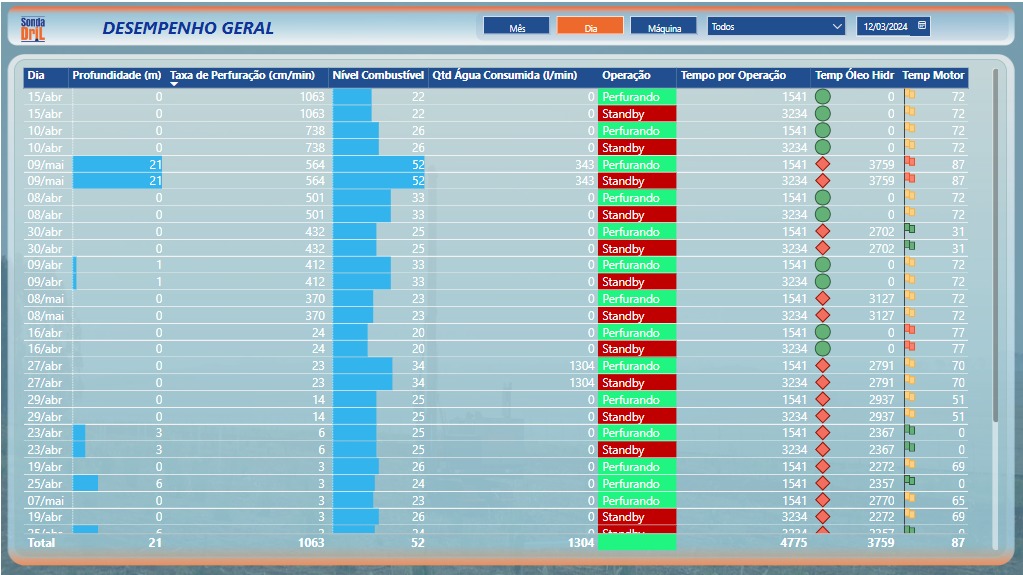Click the 12/03/2024 date input field
The image size is (1023, 575).
[x=885, y=26]
